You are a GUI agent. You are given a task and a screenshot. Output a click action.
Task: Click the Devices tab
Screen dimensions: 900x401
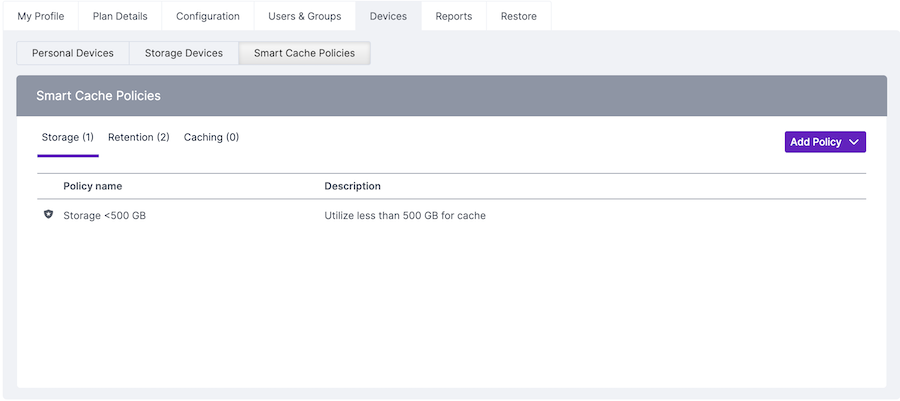coord(389,16)
